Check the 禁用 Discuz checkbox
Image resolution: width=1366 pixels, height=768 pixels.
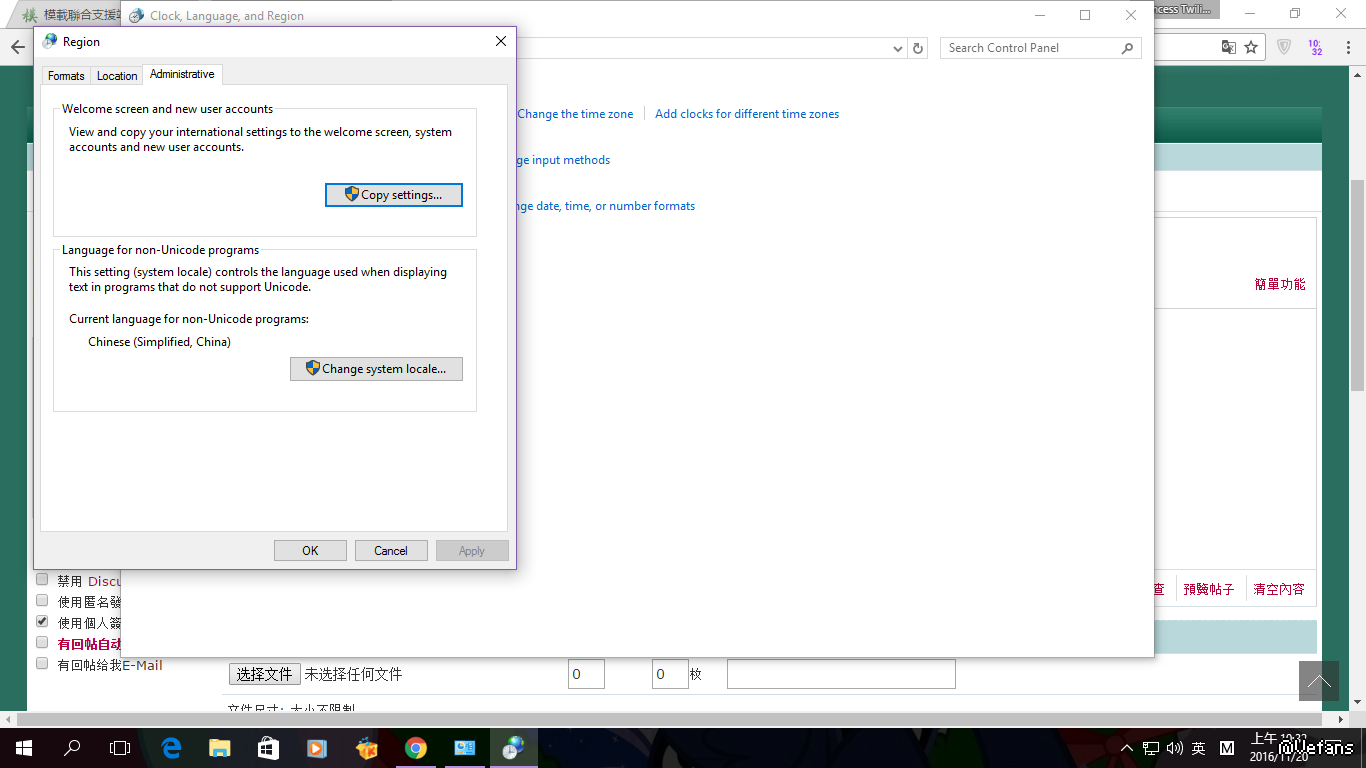pos(42,579)
